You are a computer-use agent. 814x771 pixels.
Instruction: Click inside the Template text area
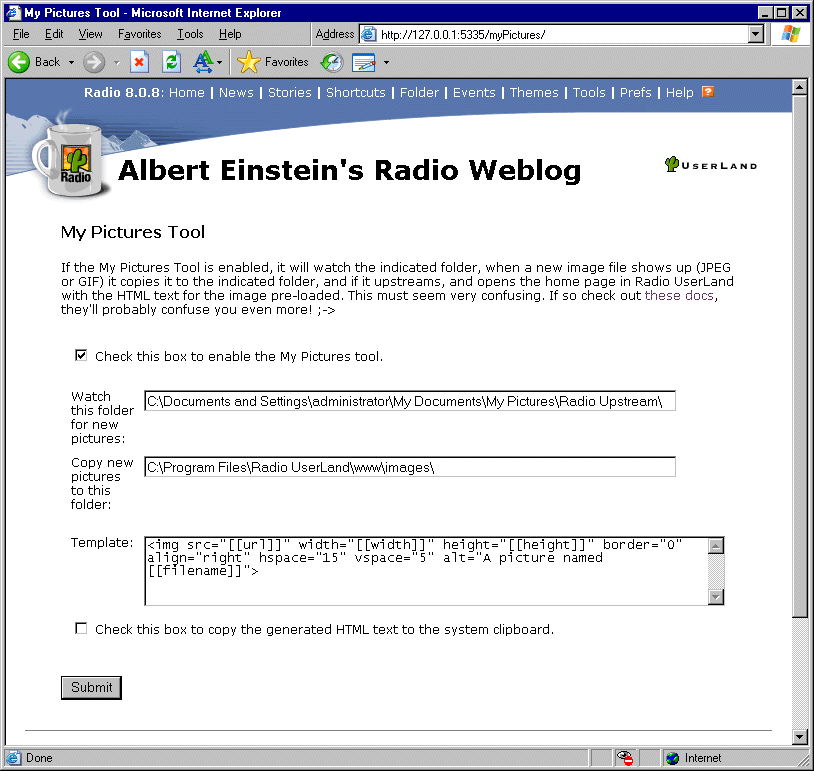coord(427,571)
